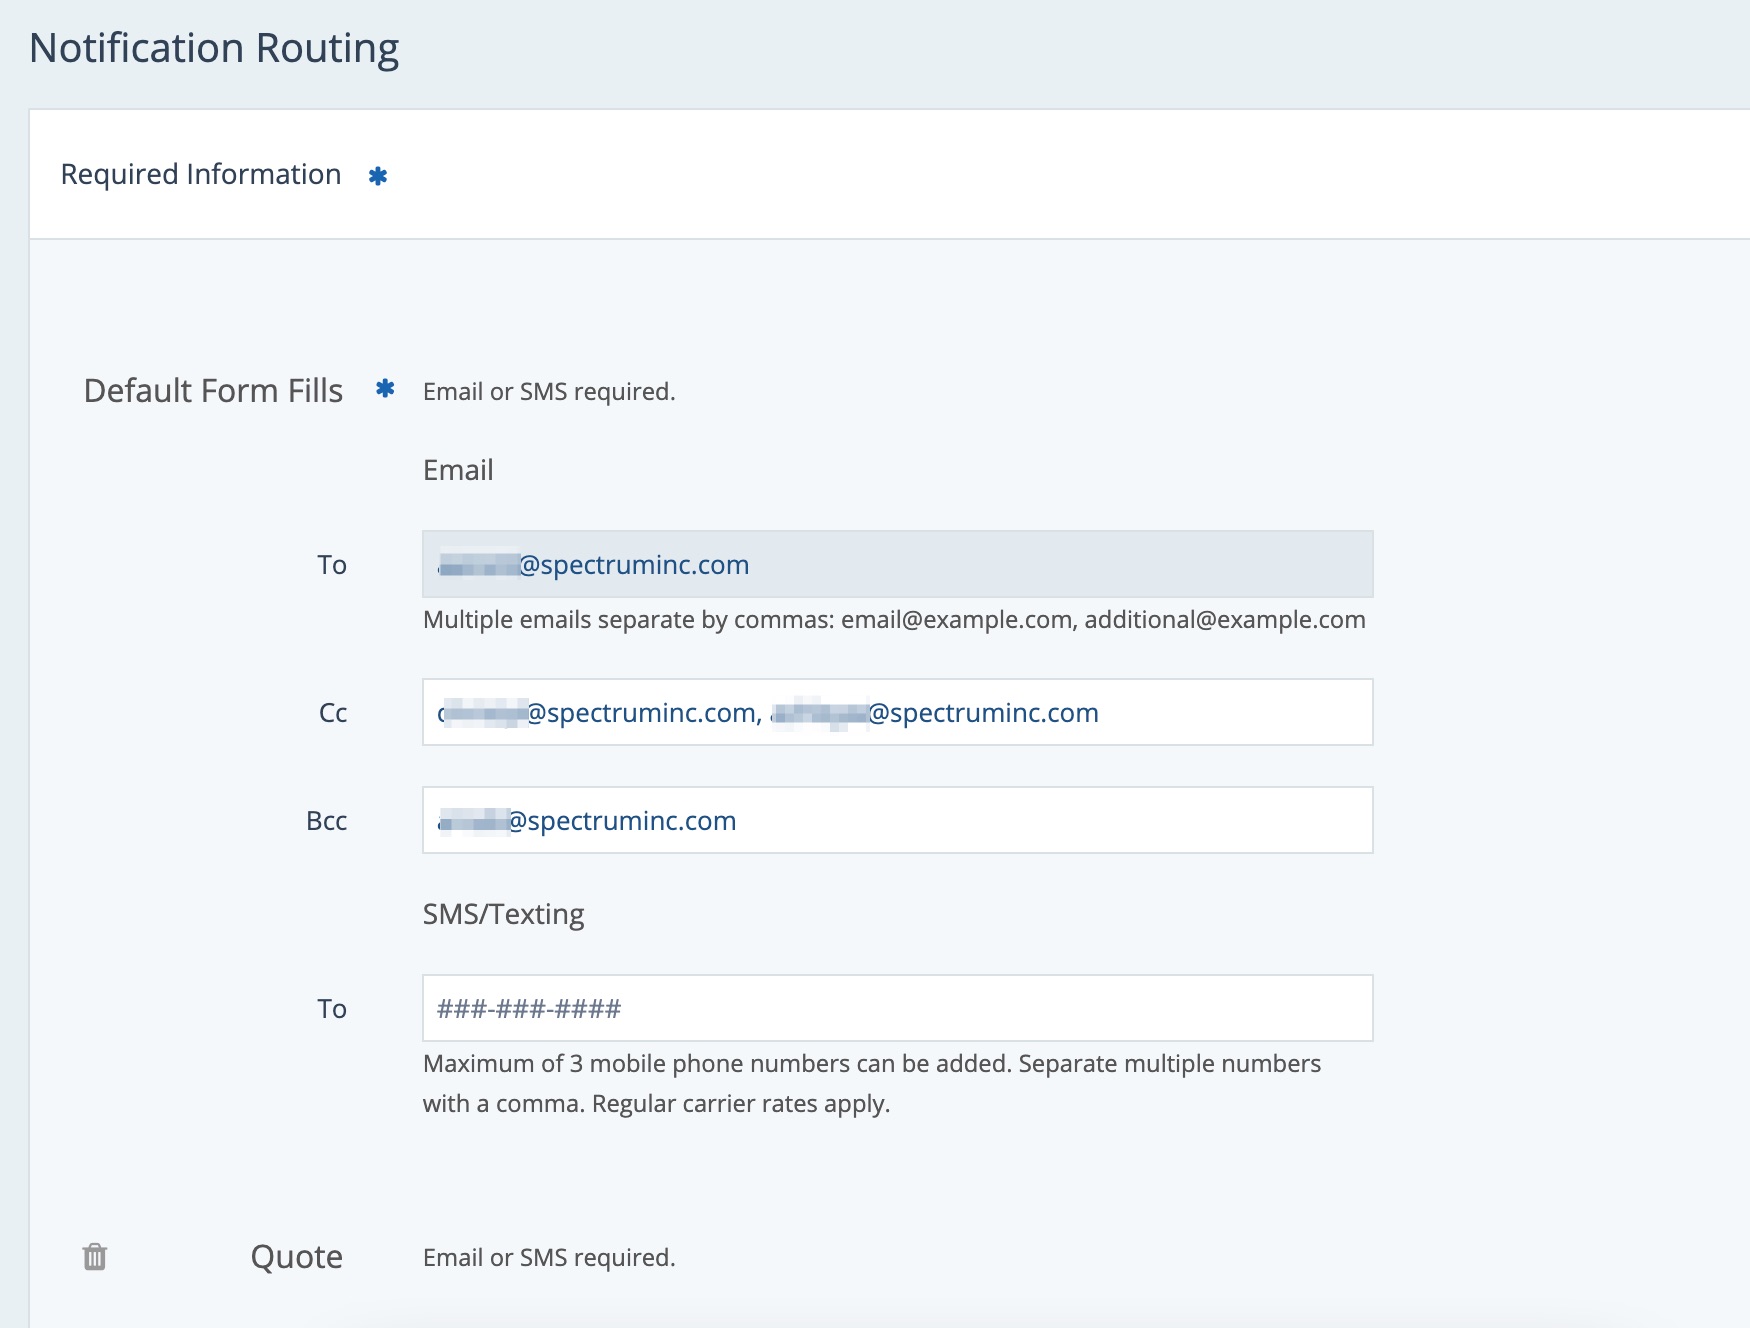Click the asterisk beside Required Information
This screenshot has width=1750, height=1328.
[x=377, y=176]
